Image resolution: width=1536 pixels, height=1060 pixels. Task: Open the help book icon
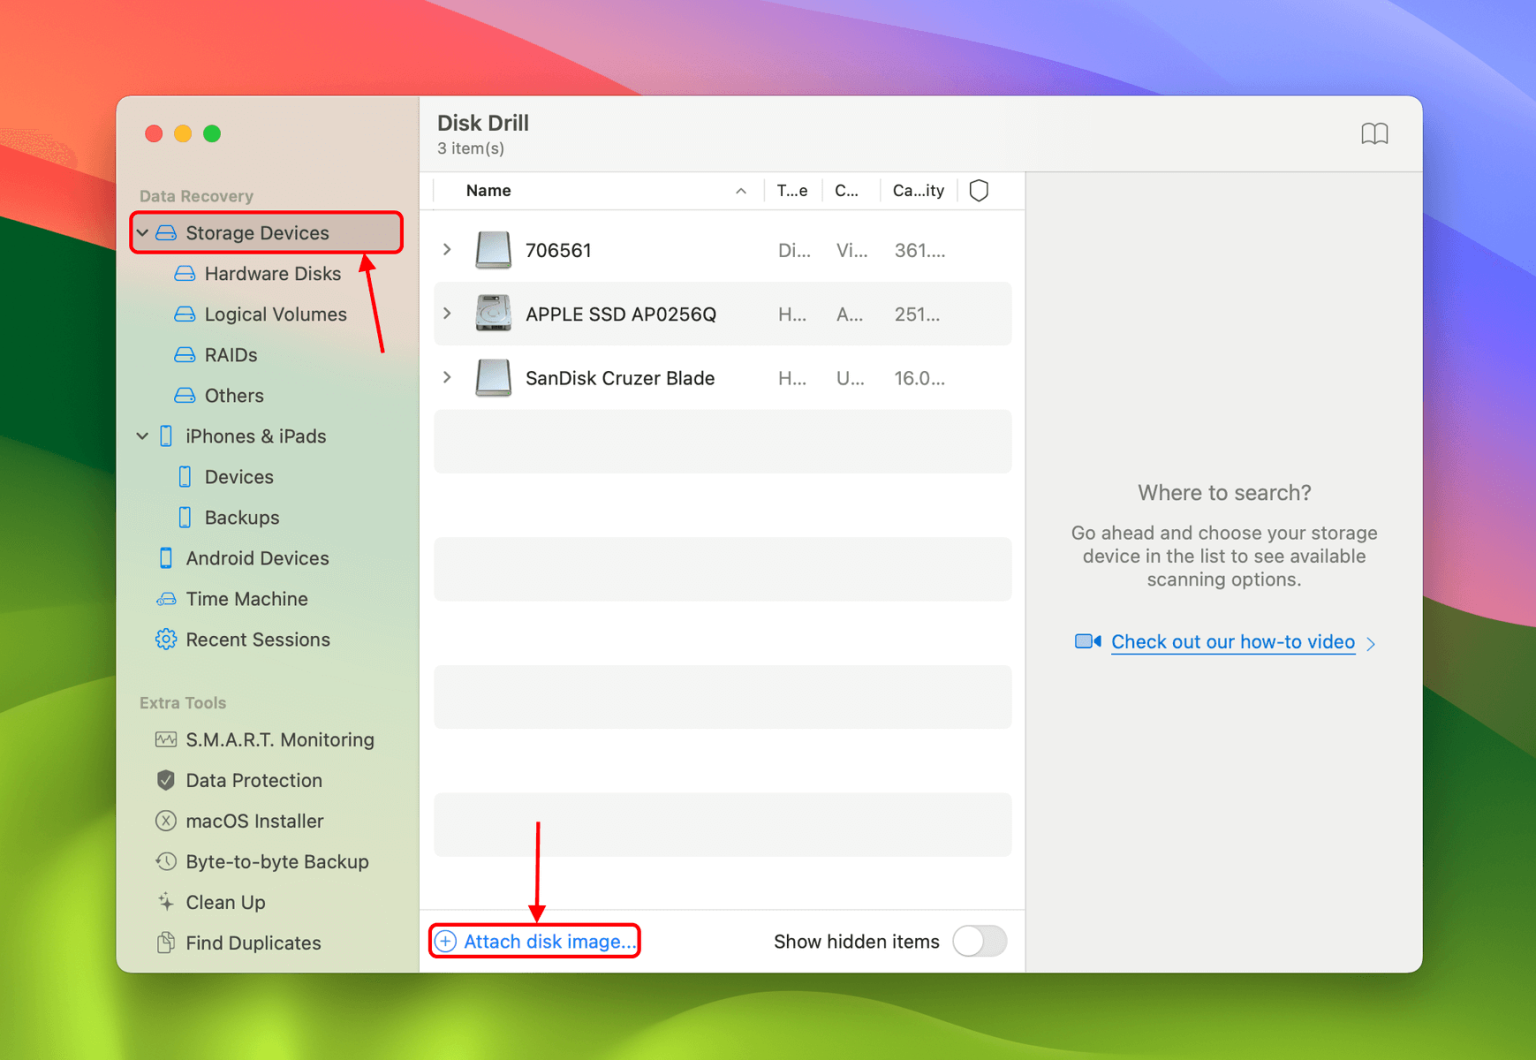coord(1374,134)
